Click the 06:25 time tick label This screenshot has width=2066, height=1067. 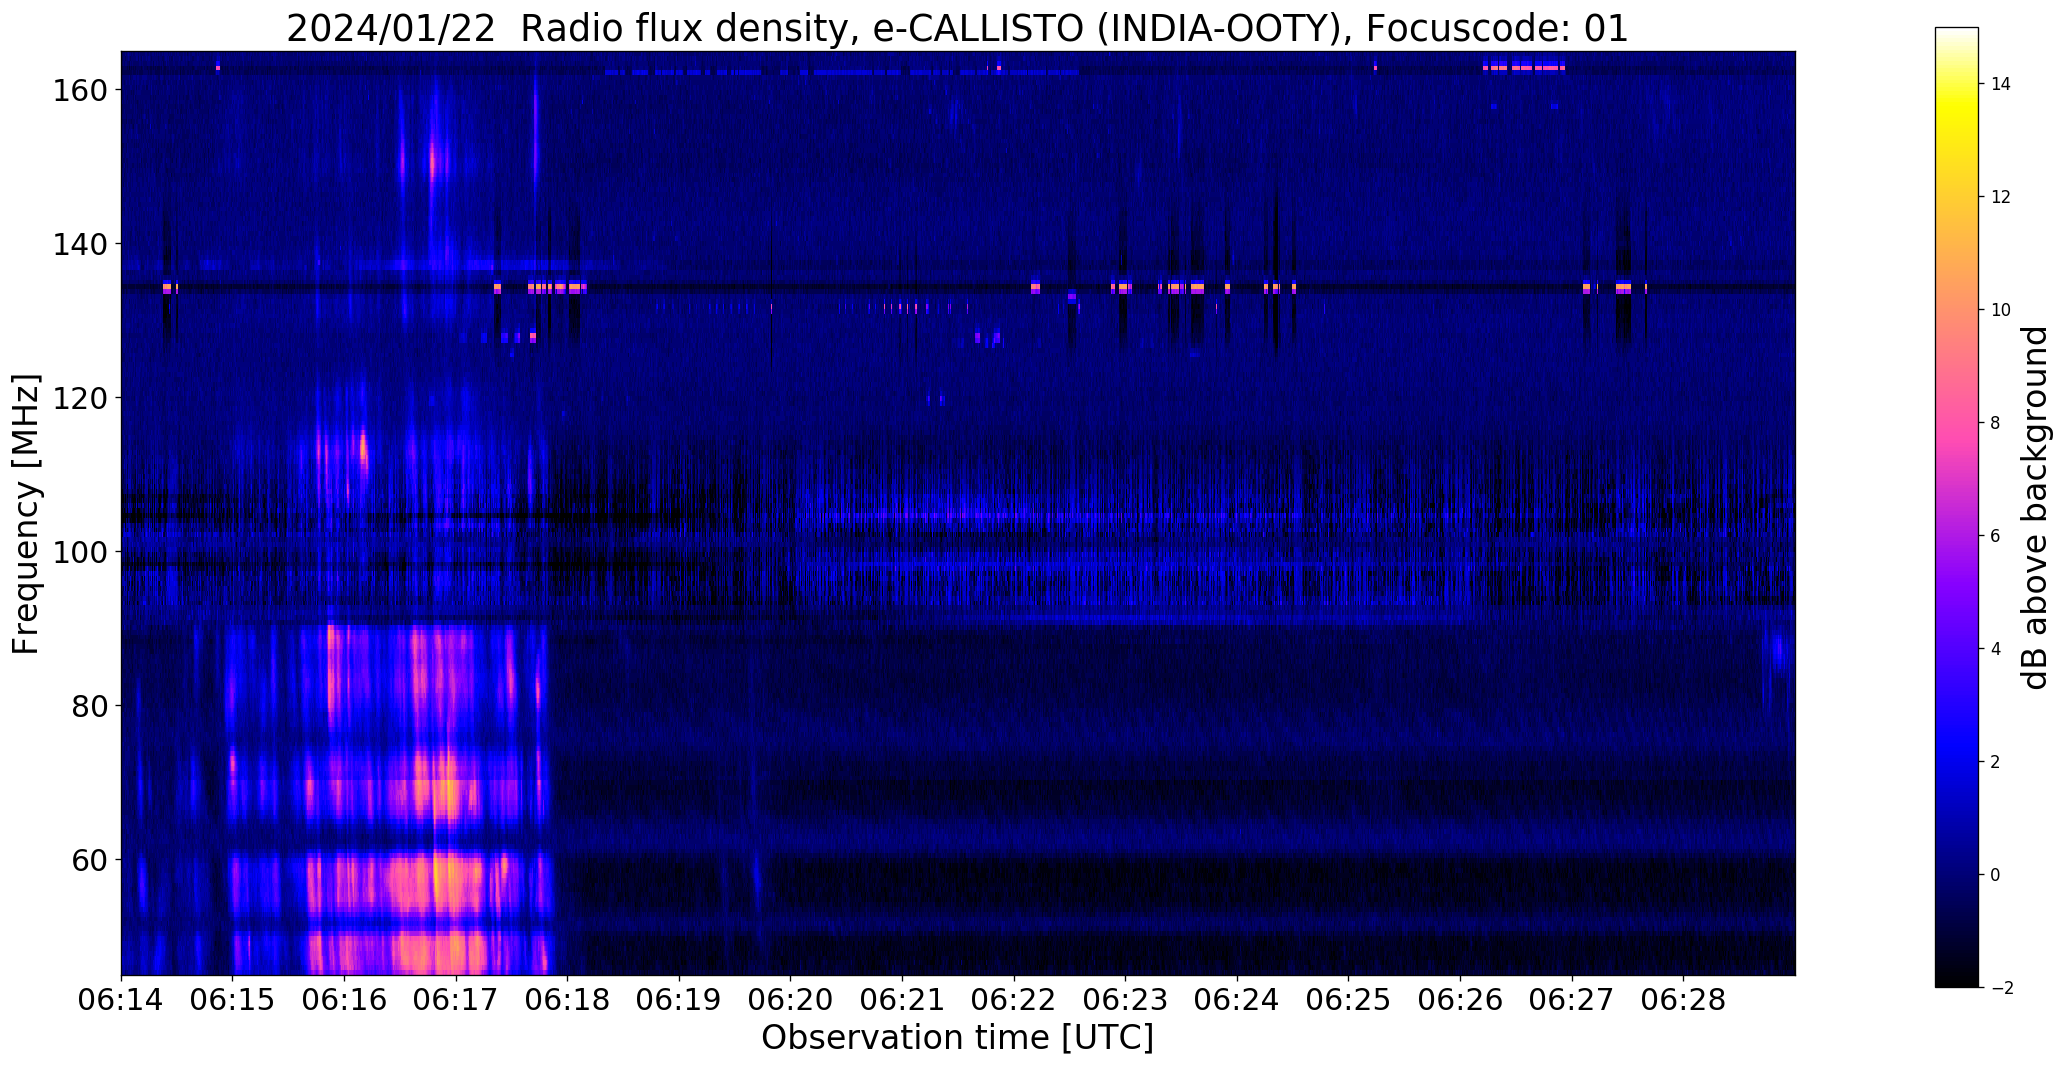(x=1349, y=1001)
